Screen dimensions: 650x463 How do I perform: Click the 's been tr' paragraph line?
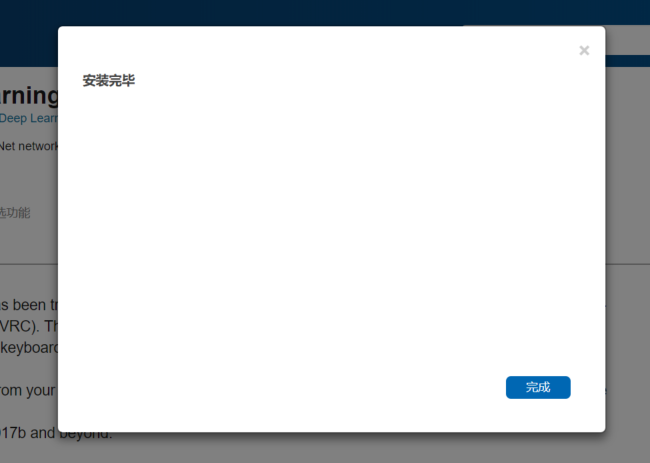click(29, 305)
